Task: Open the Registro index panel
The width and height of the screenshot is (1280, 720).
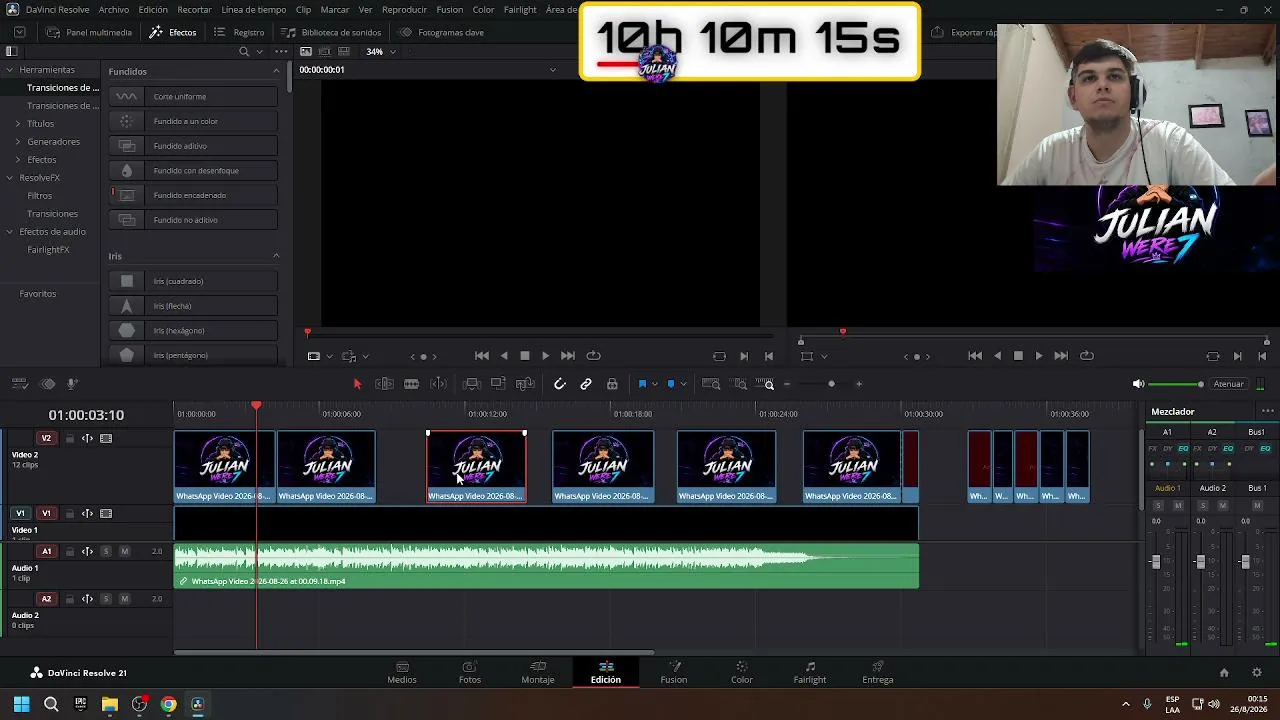Action: pos(239,32)
